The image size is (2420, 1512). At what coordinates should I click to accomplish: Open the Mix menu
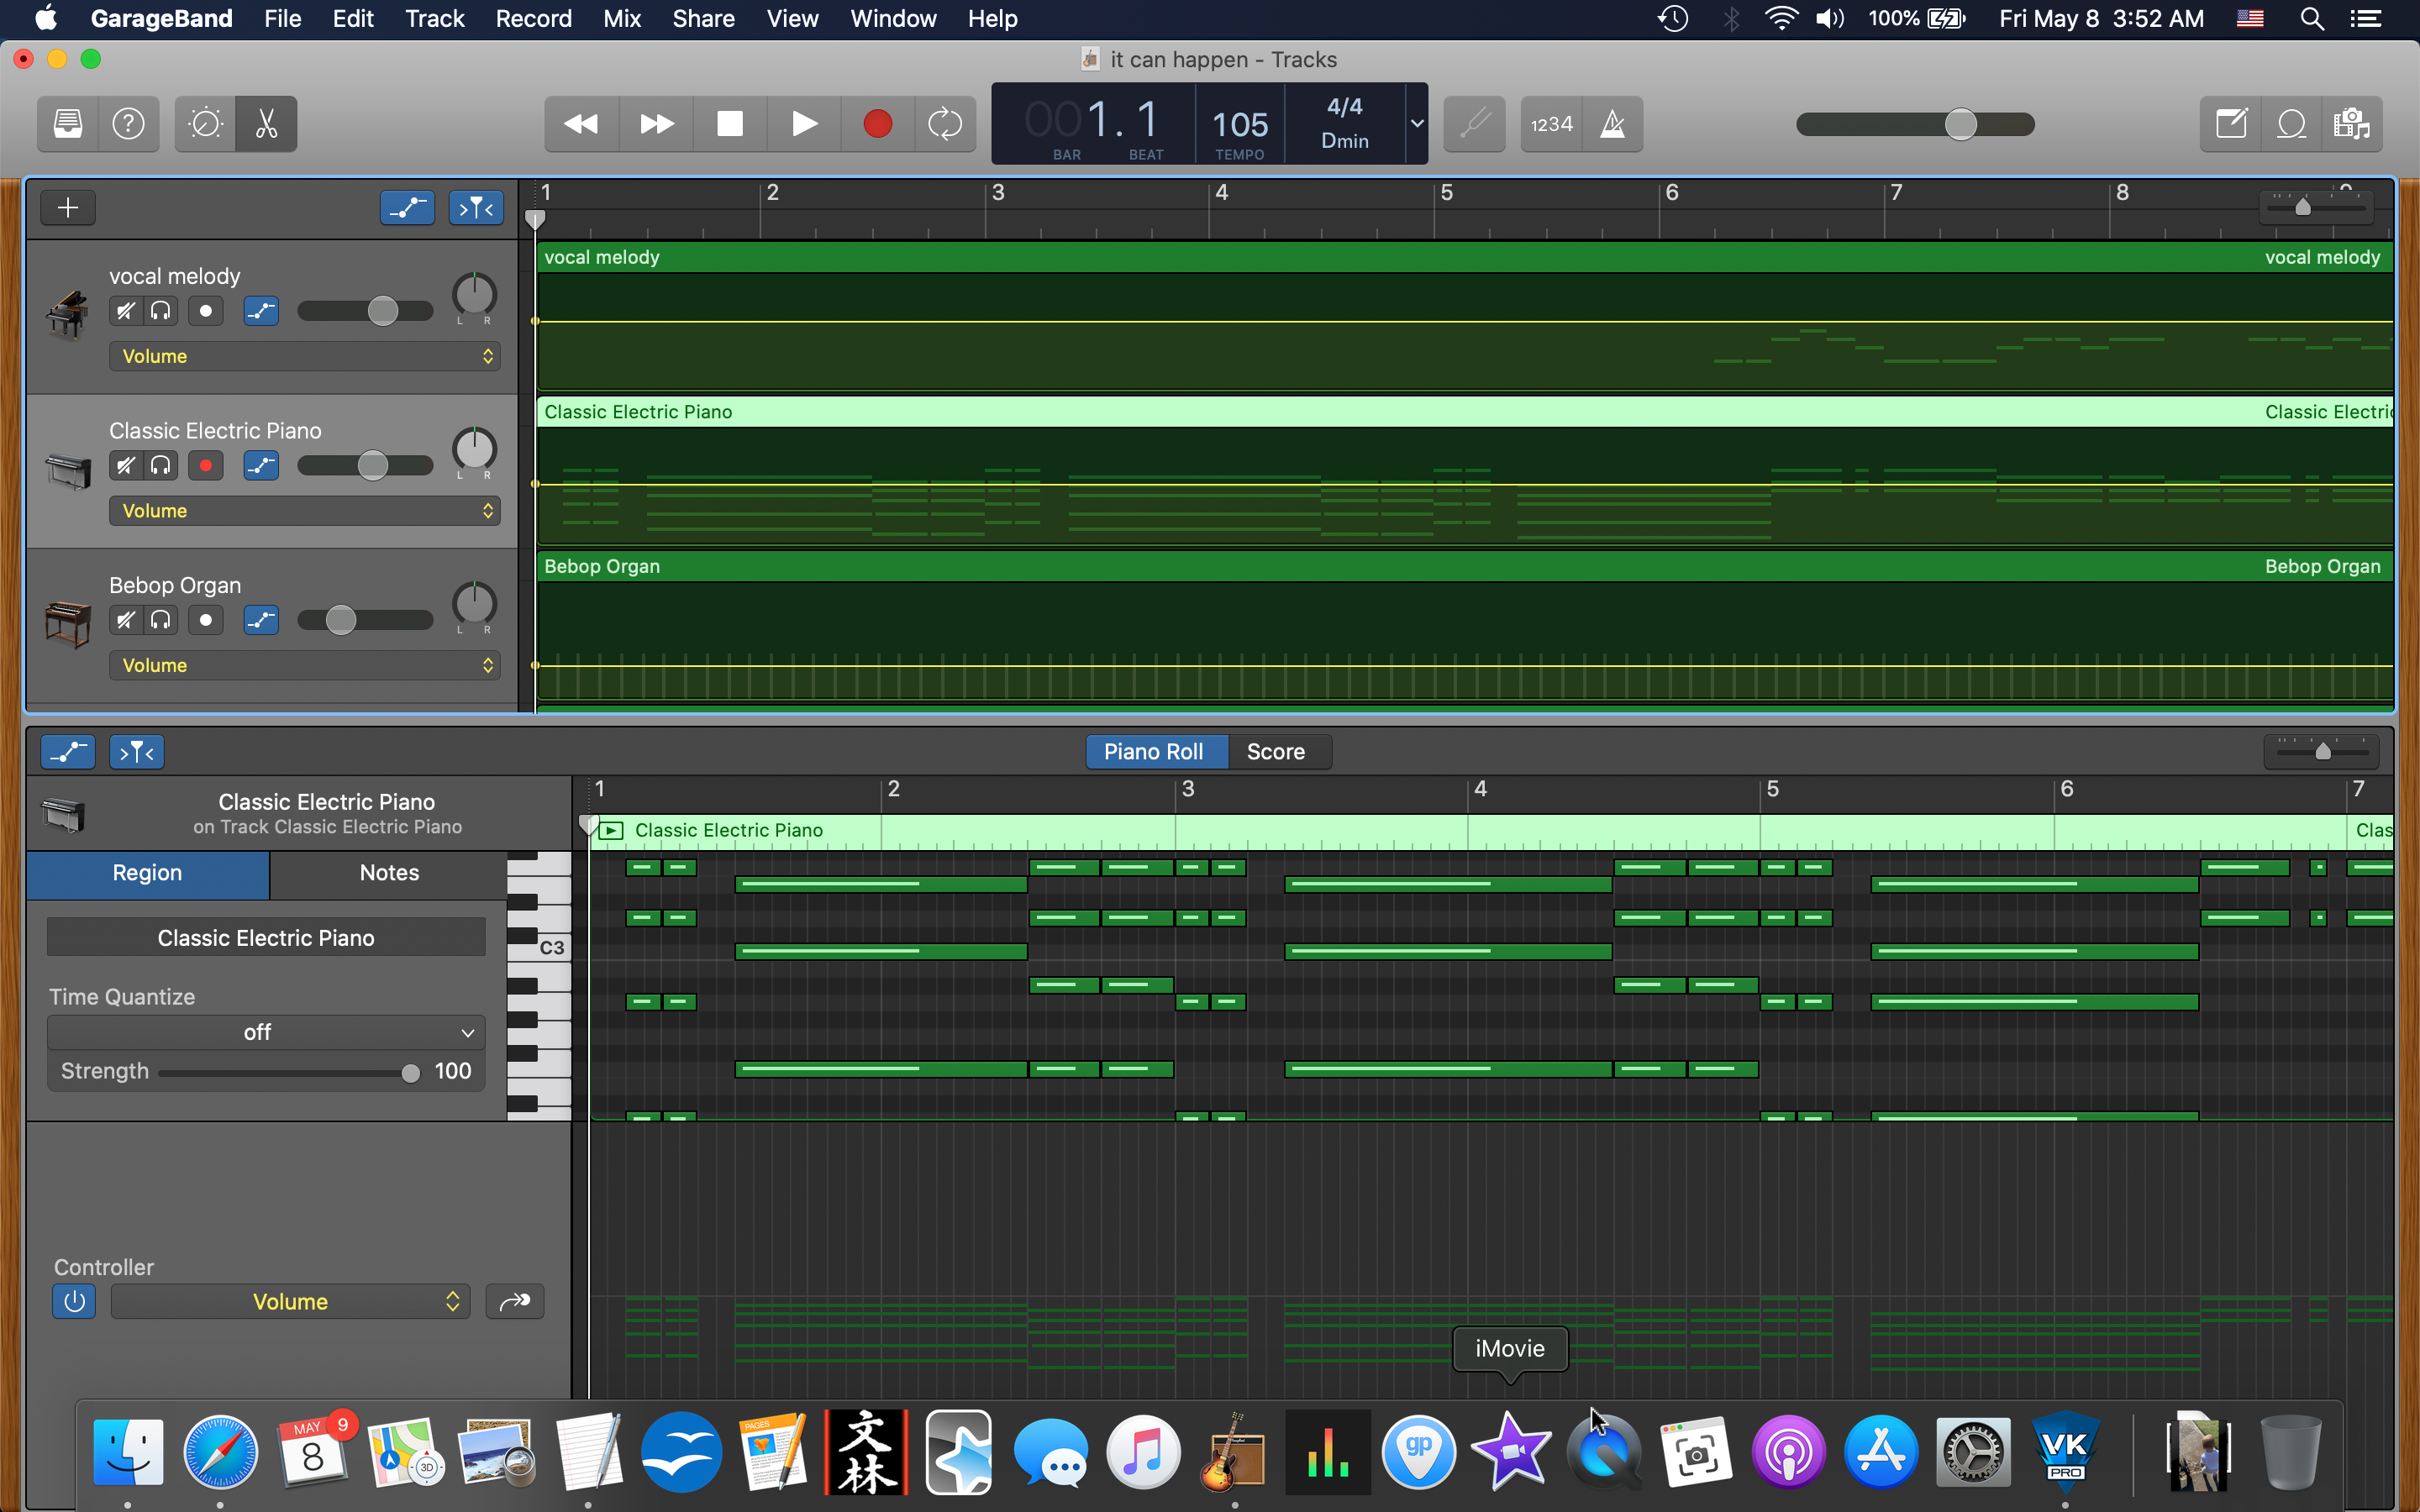pyautogui.click(x=621, y=19)
